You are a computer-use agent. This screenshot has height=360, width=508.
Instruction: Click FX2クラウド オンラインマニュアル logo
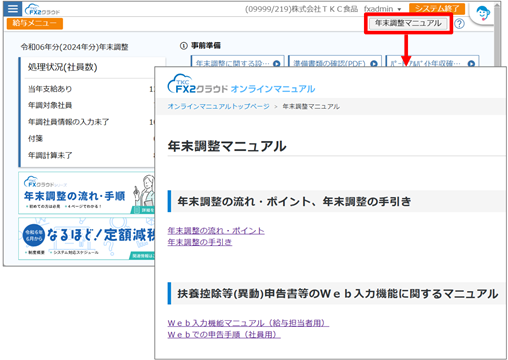[x=241, y=84]
